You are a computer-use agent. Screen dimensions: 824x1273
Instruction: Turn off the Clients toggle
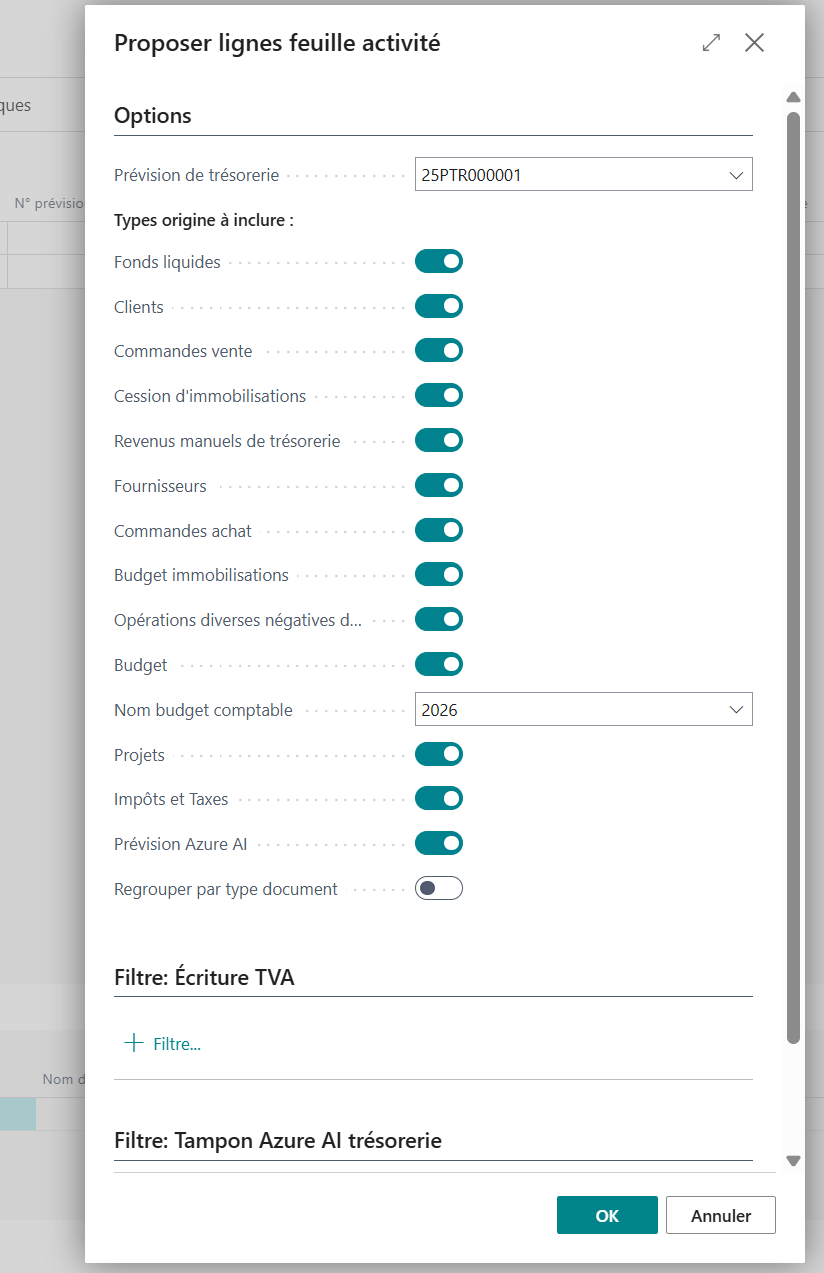[x=439, y=306]
